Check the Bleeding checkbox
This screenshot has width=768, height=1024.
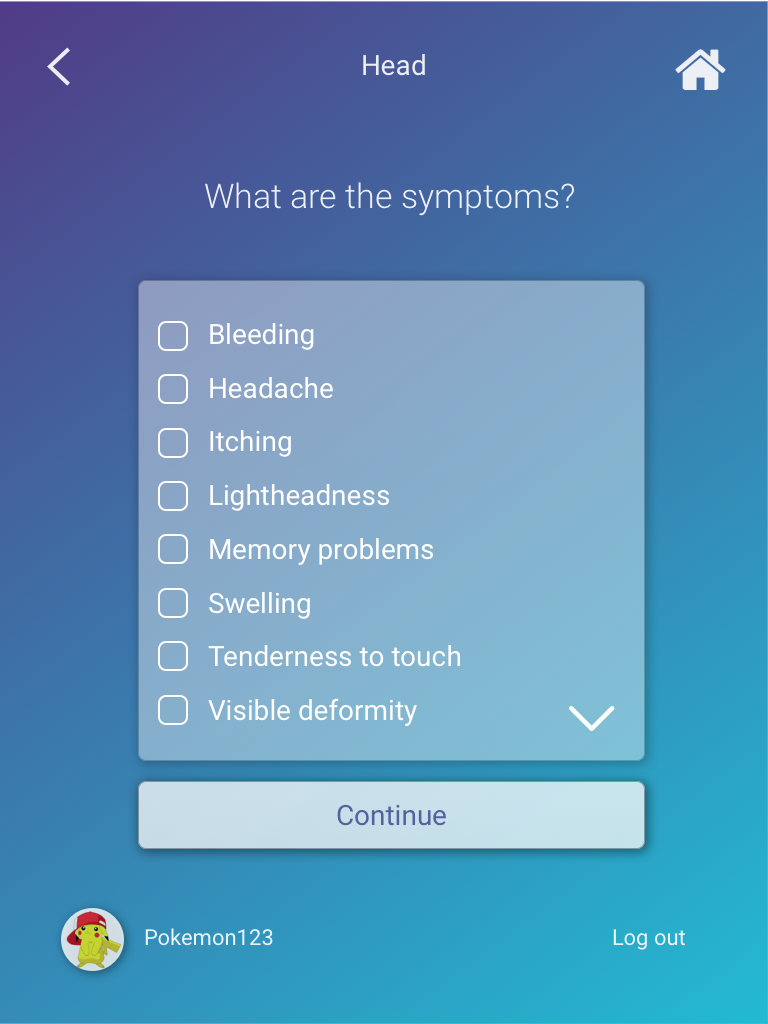(173, 336)
